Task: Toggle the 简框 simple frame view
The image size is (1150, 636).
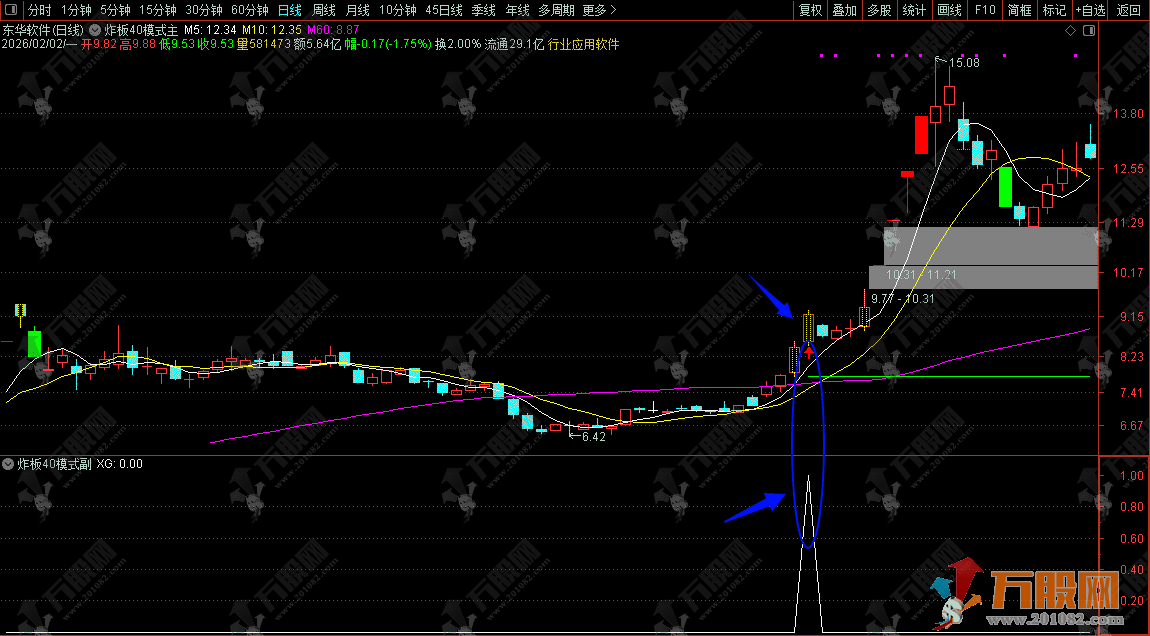Action: point(1020,10)
